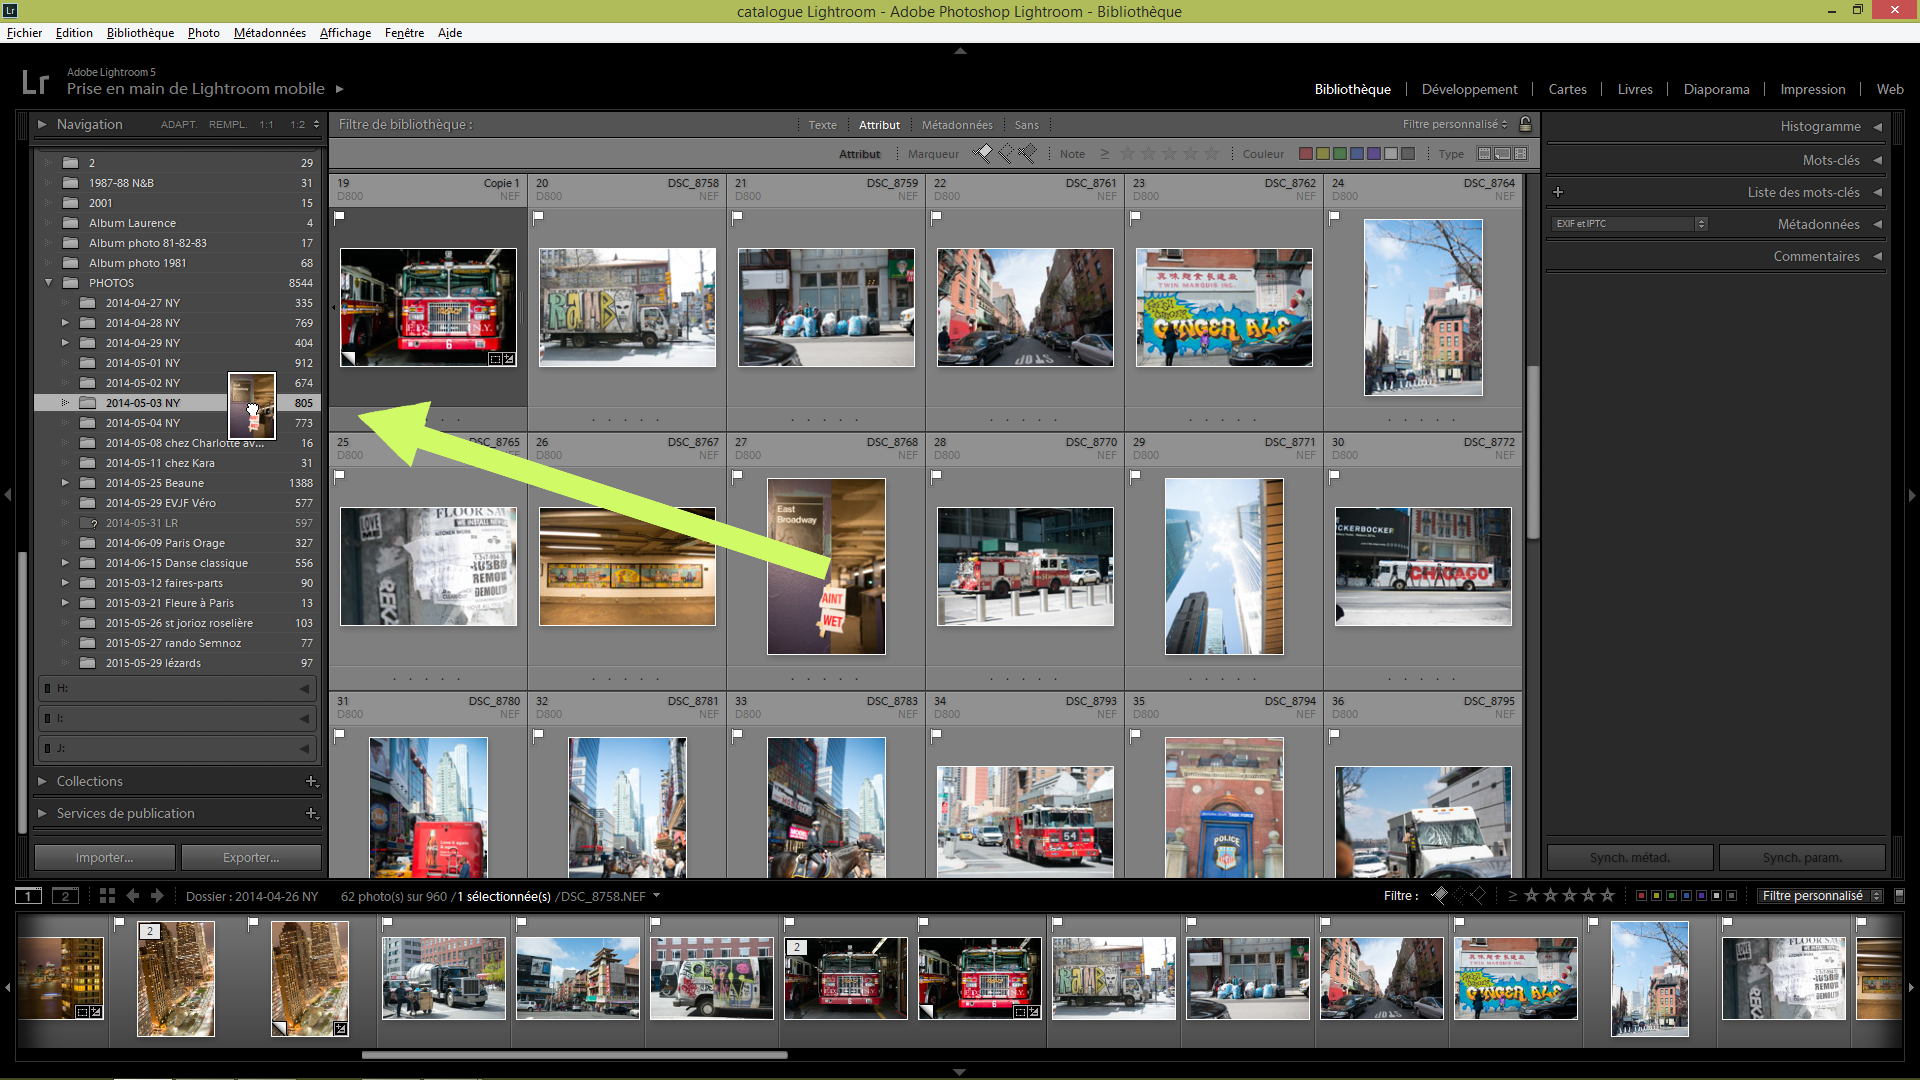Toggle flag on photo DSC_8770
The height and width of the screenshot is (1080, 1920).
[x=937, y=475]
